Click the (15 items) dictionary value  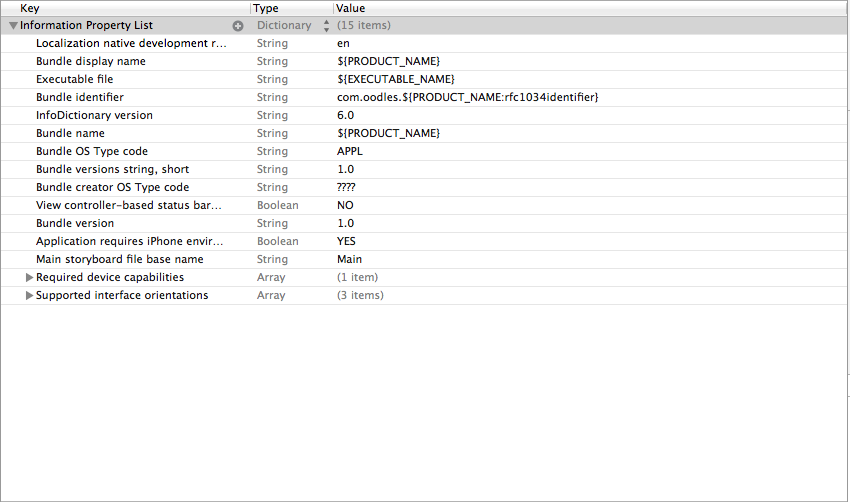point(364,25)
